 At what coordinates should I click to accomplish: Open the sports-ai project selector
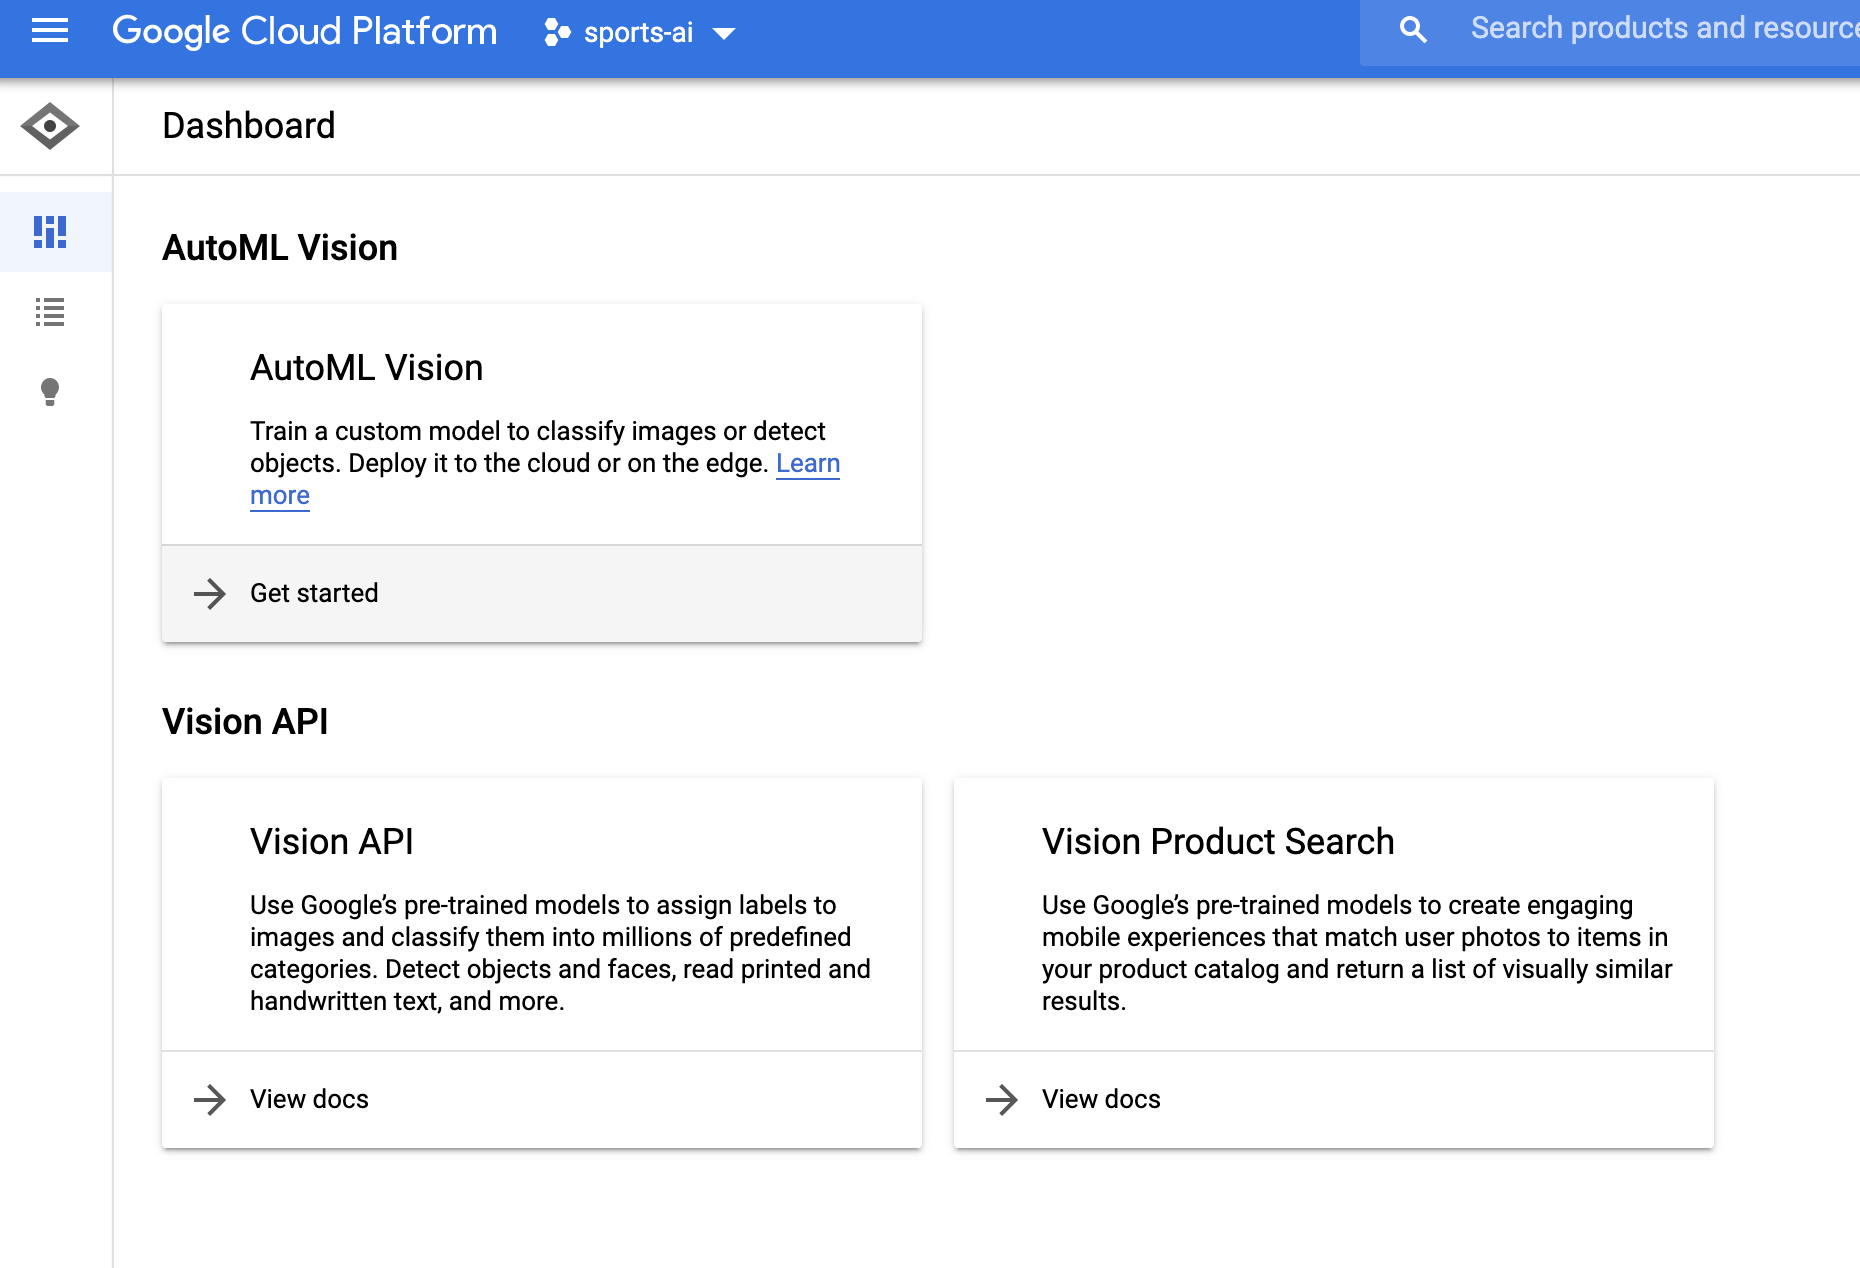click(638, 33)
